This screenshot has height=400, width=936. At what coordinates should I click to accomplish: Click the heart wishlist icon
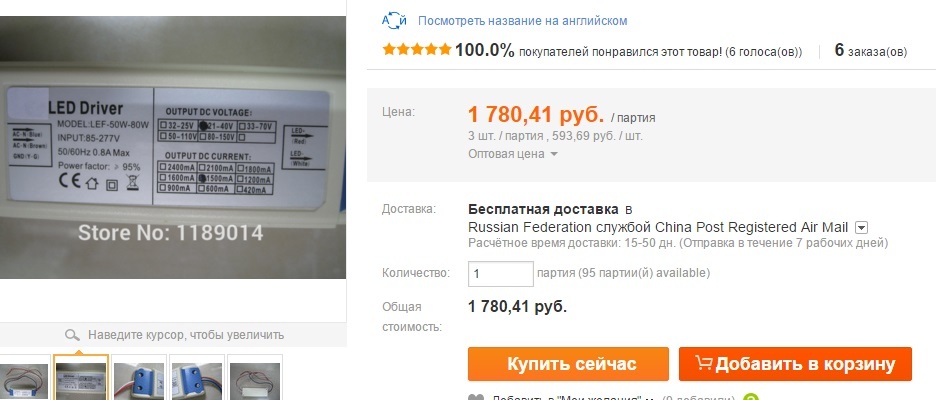coord(476,397)
